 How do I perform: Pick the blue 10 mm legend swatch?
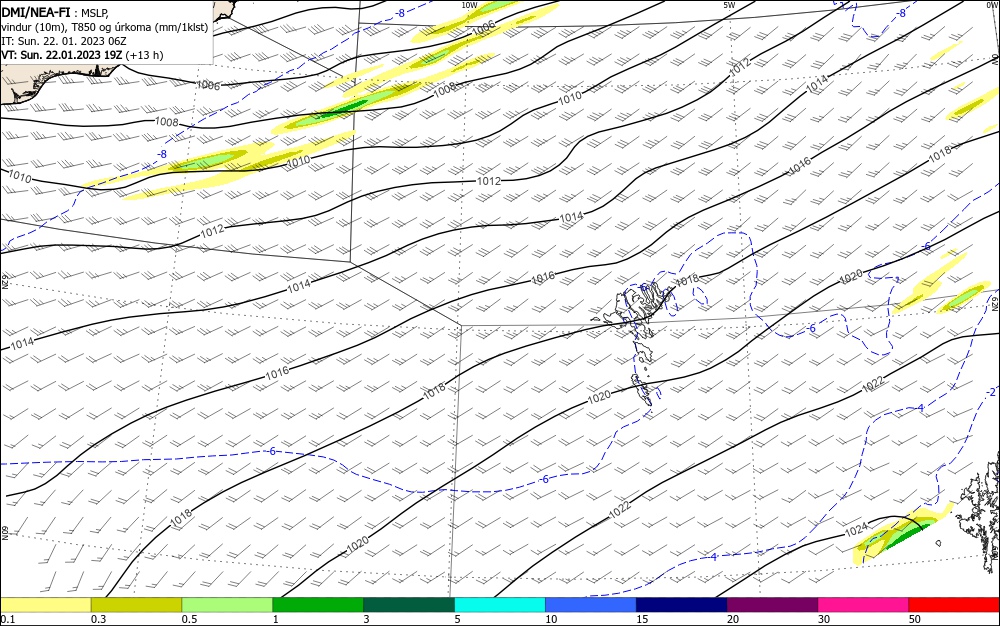591,605
